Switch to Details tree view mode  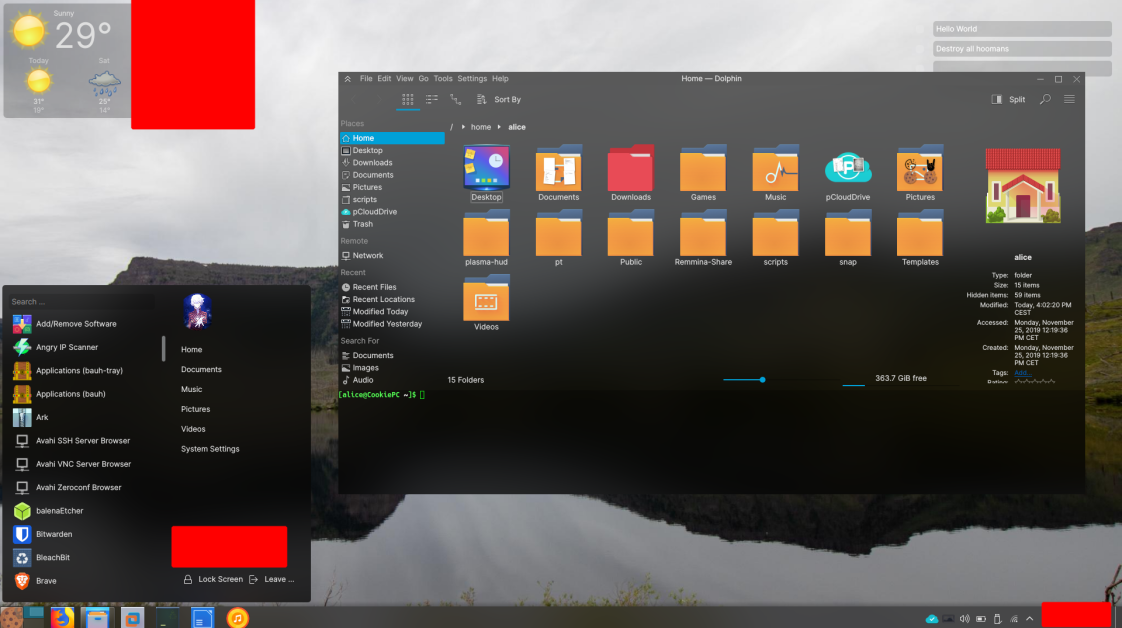click(456, 100)
